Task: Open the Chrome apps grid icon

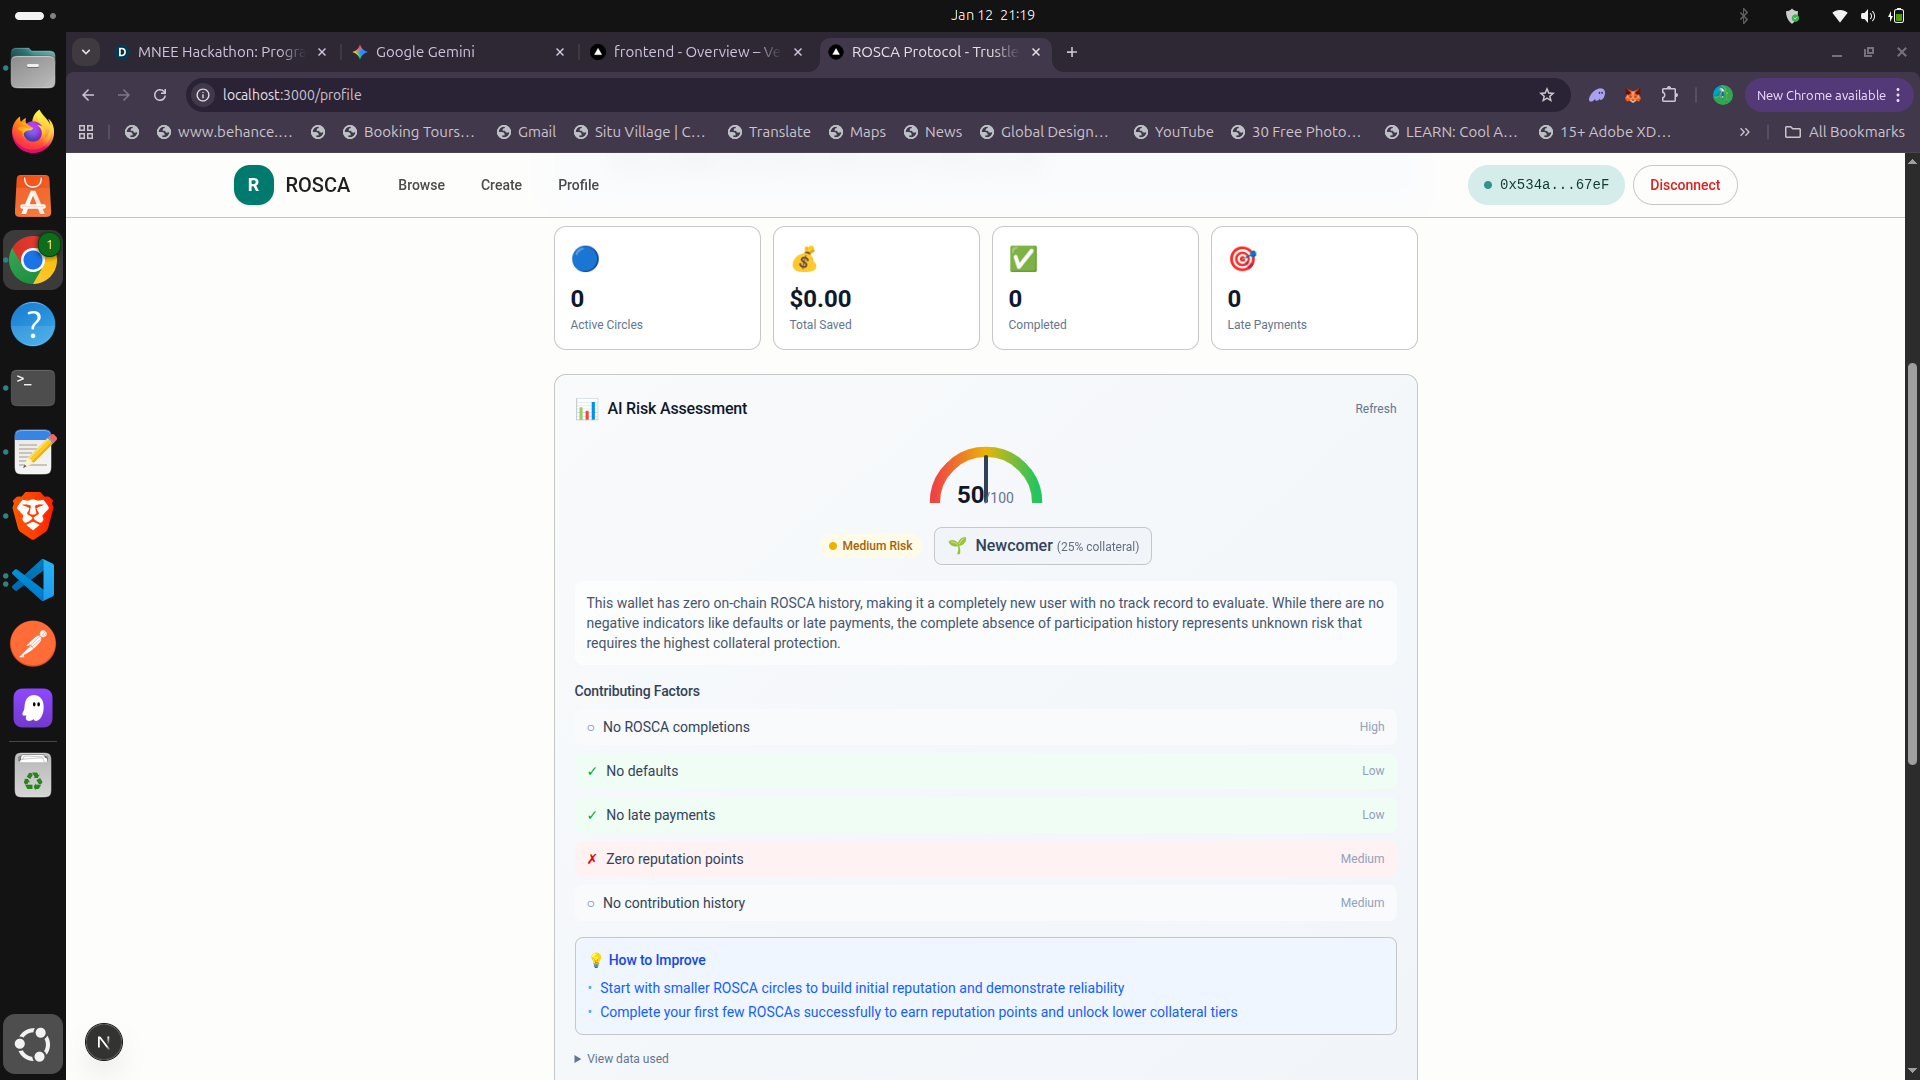Action: 86,132
